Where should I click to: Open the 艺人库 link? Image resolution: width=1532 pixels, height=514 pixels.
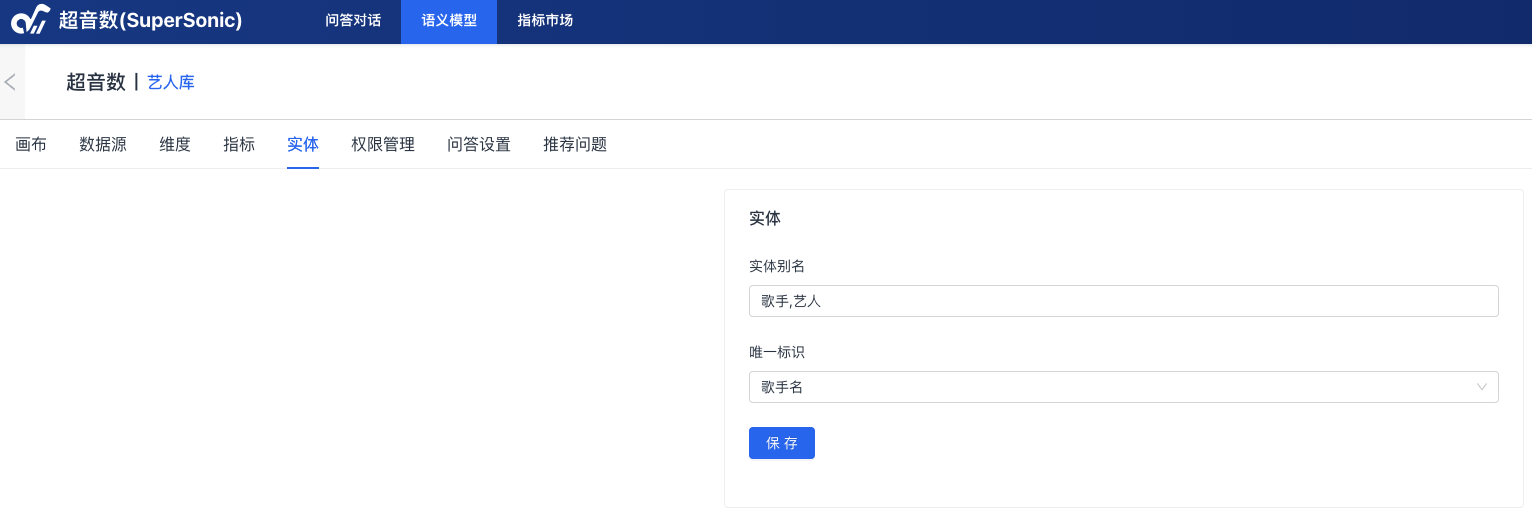tap(171, 82)
